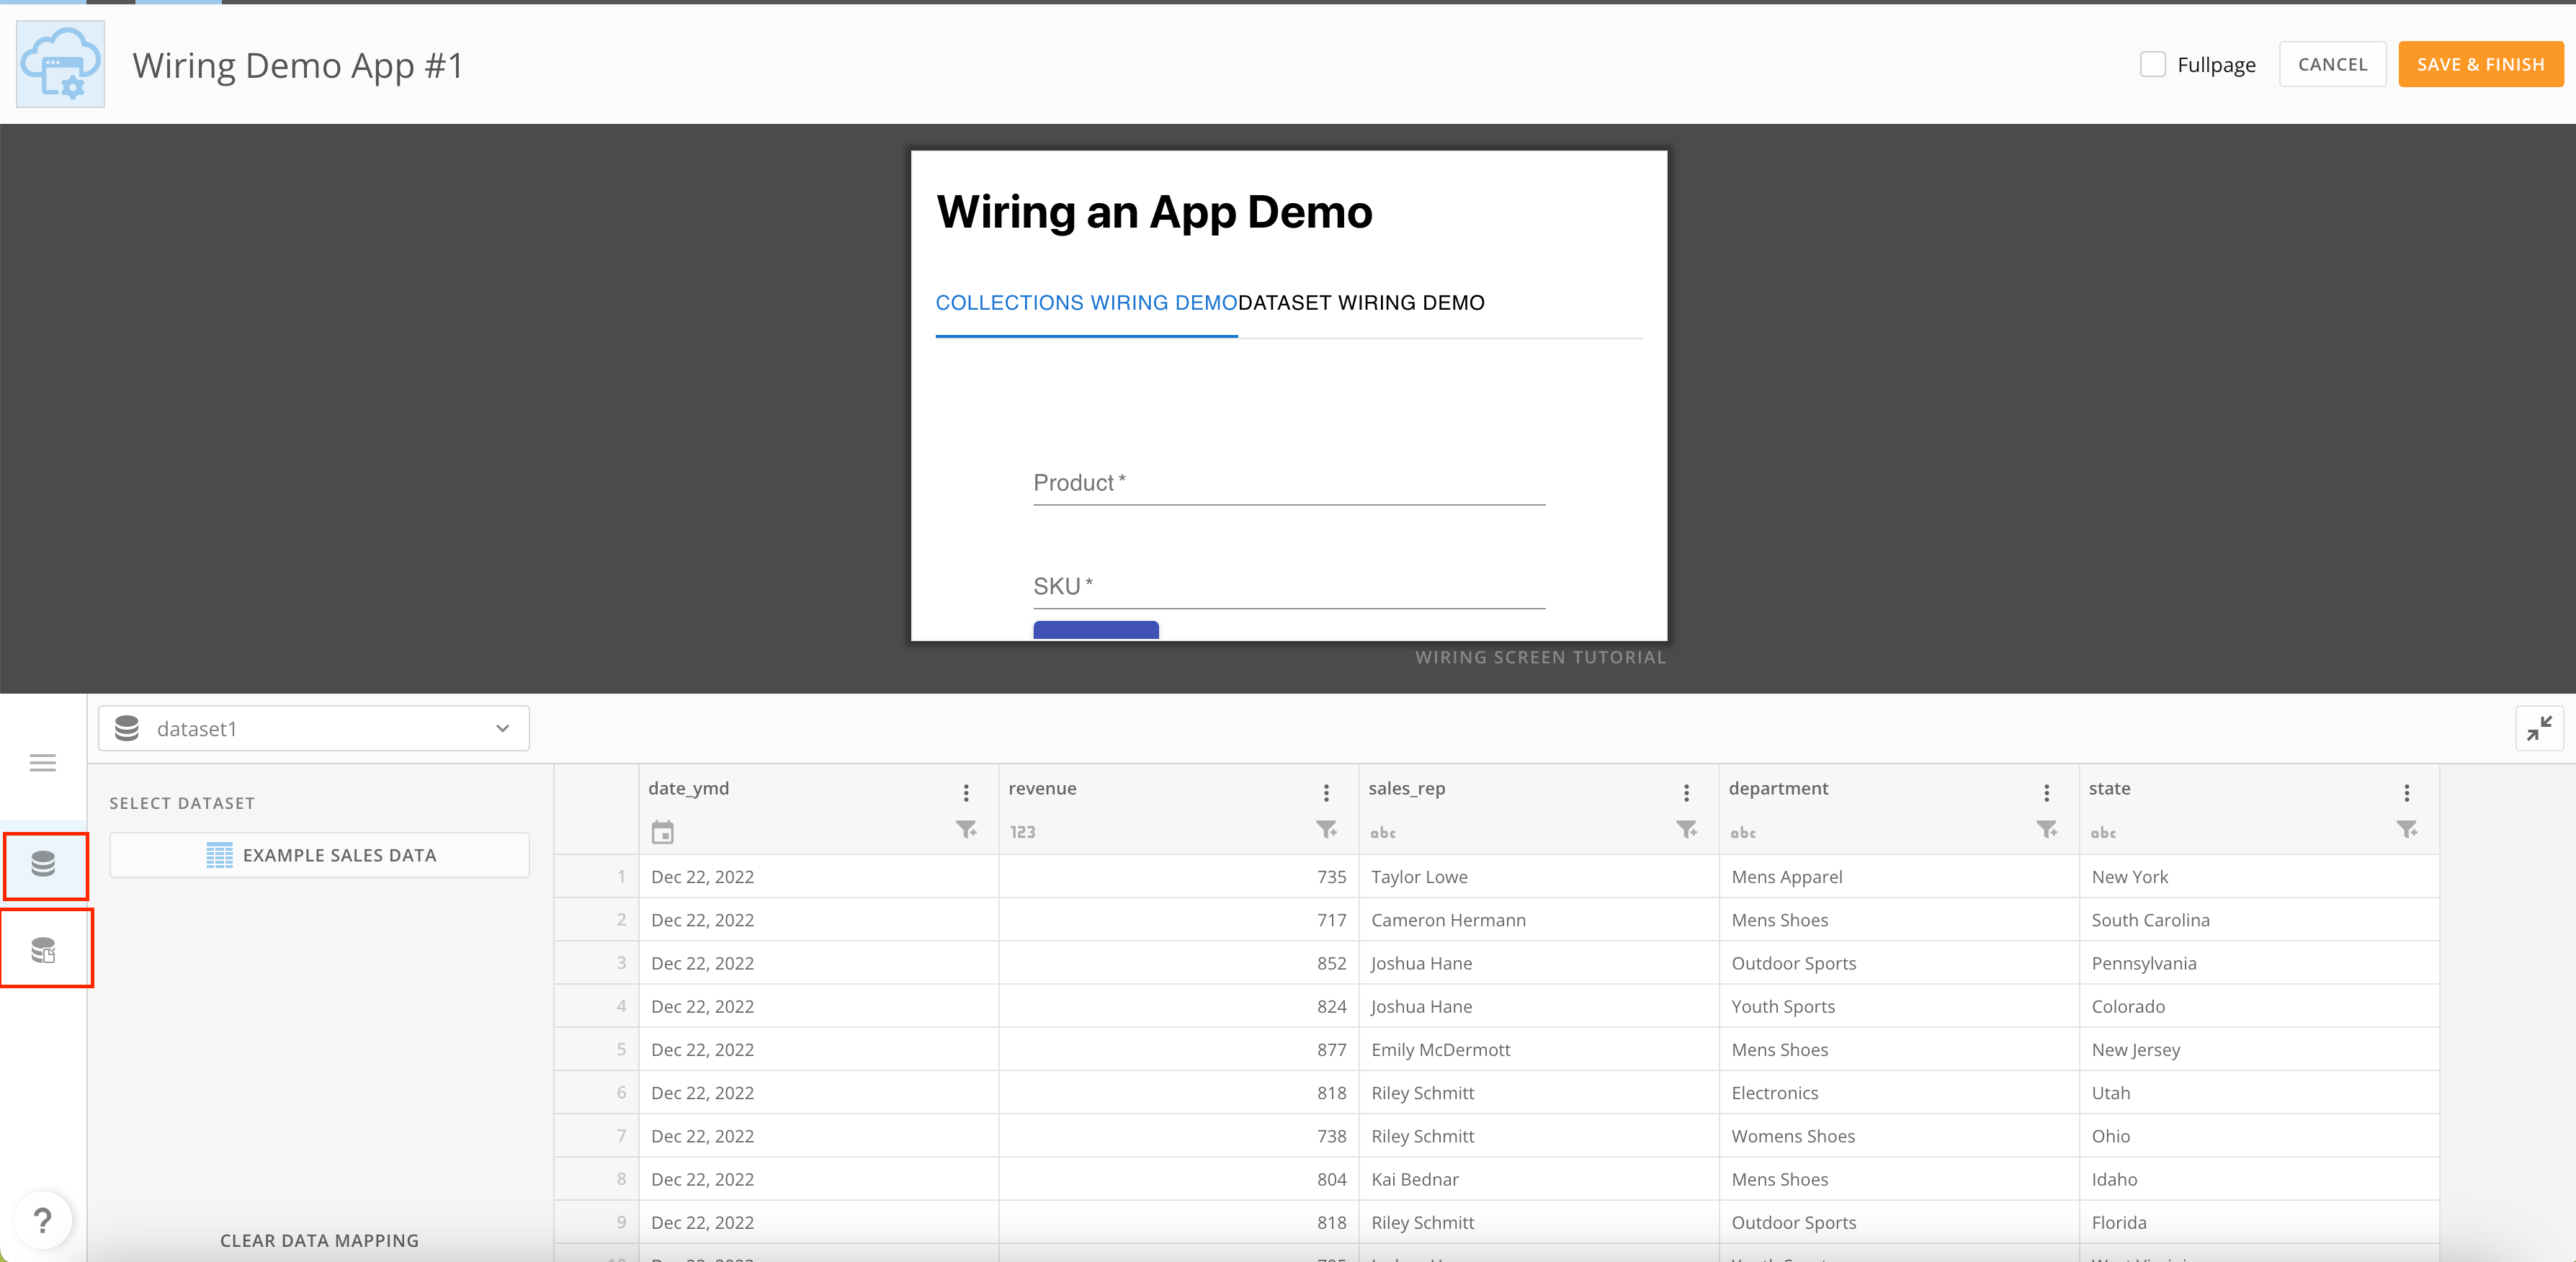
Task: Open the hamburger menu in sidebar
Action: tap(43, 763)
